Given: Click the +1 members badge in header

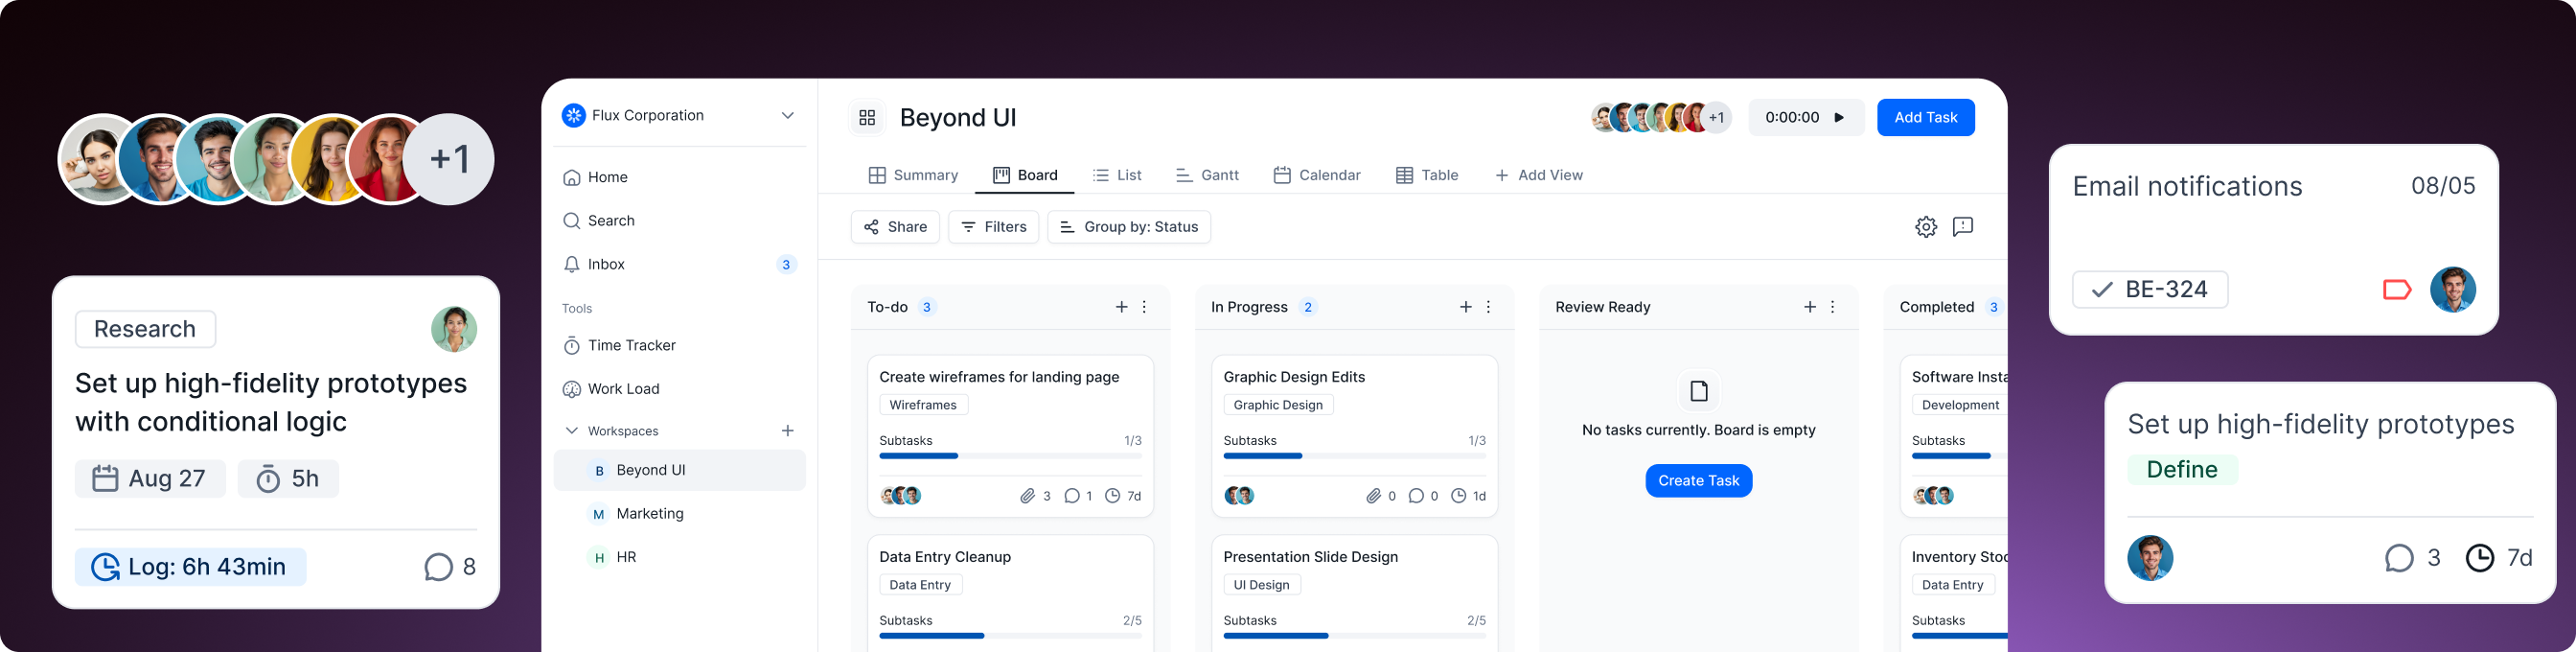Looking at the screenshot, I should point(1716,118).
